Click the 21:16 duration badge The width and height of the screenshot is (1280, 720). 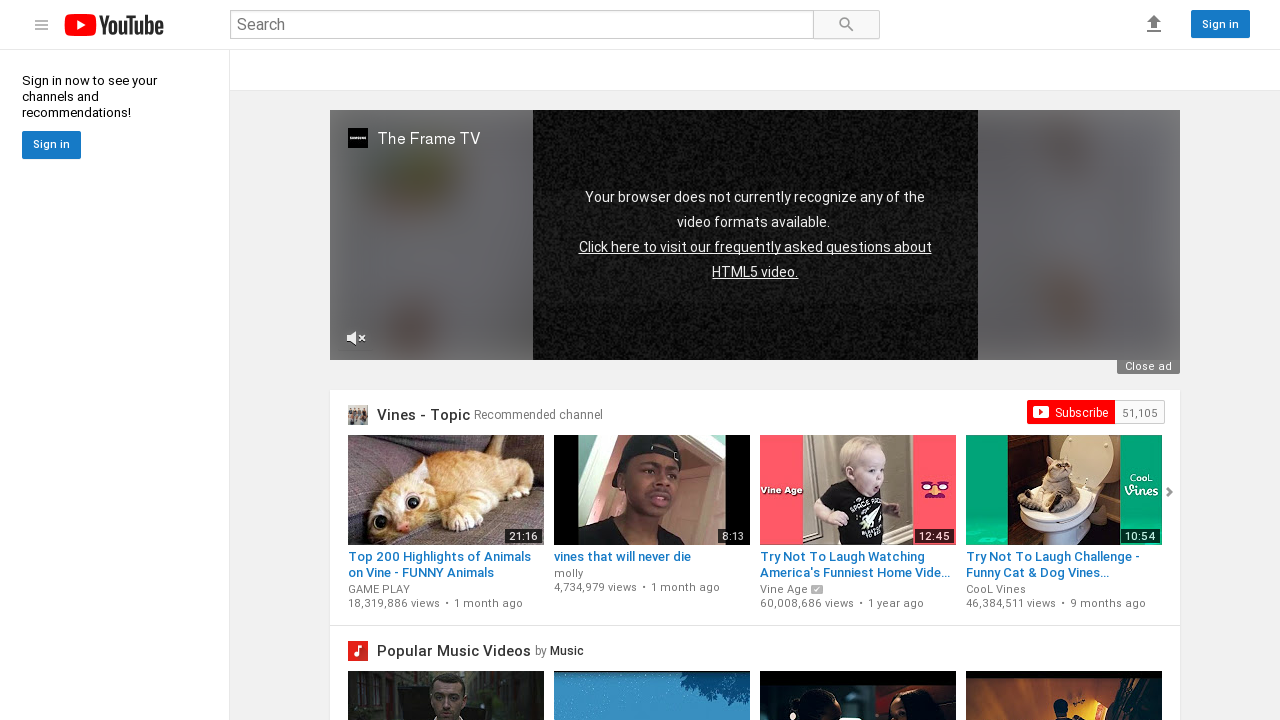(x=524, y=536)
